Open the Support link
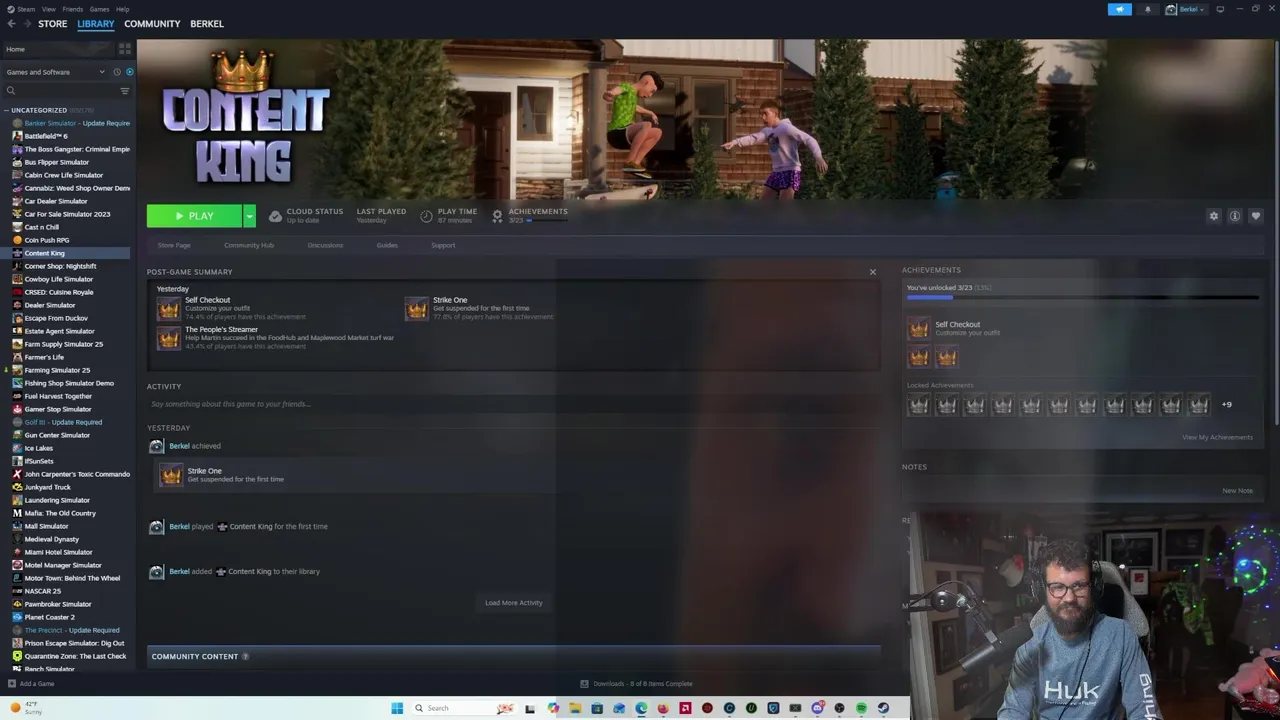Image resolution: width=1280 pixels, height=720 pixels. [x=443, y=245]
